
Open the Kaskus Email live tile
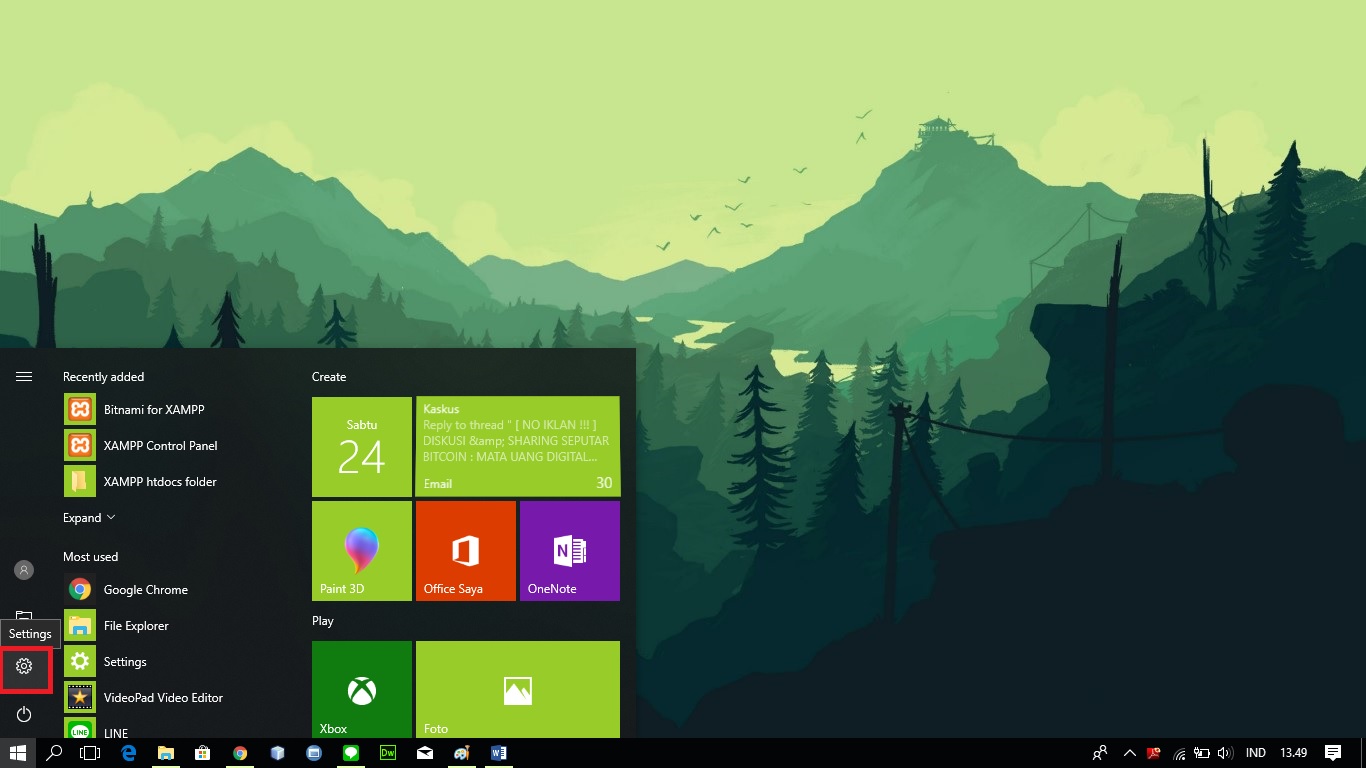click(x=518, y=447)
